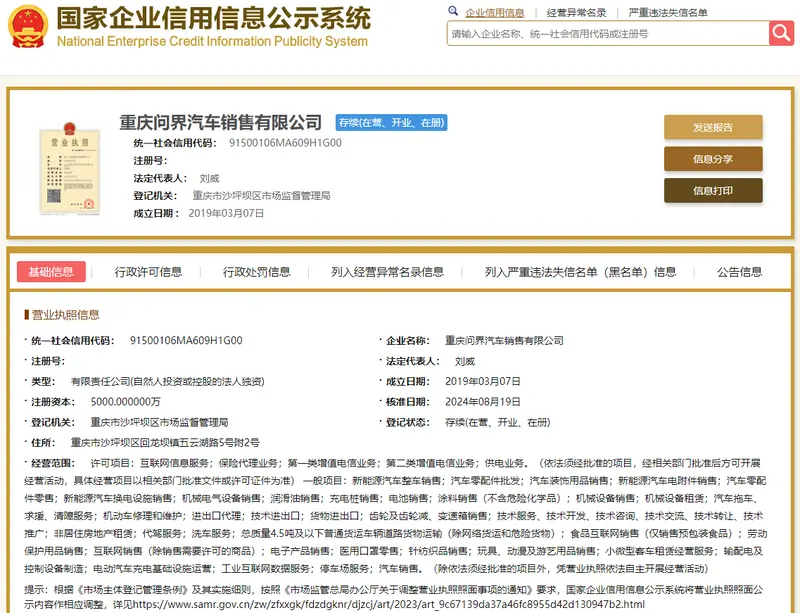Viewport: 800px width, 613px height.
Task: Click the address 重庆市沙坪坝区回龙坝镇五云湖路5号附2号
Action: (165, 443)
